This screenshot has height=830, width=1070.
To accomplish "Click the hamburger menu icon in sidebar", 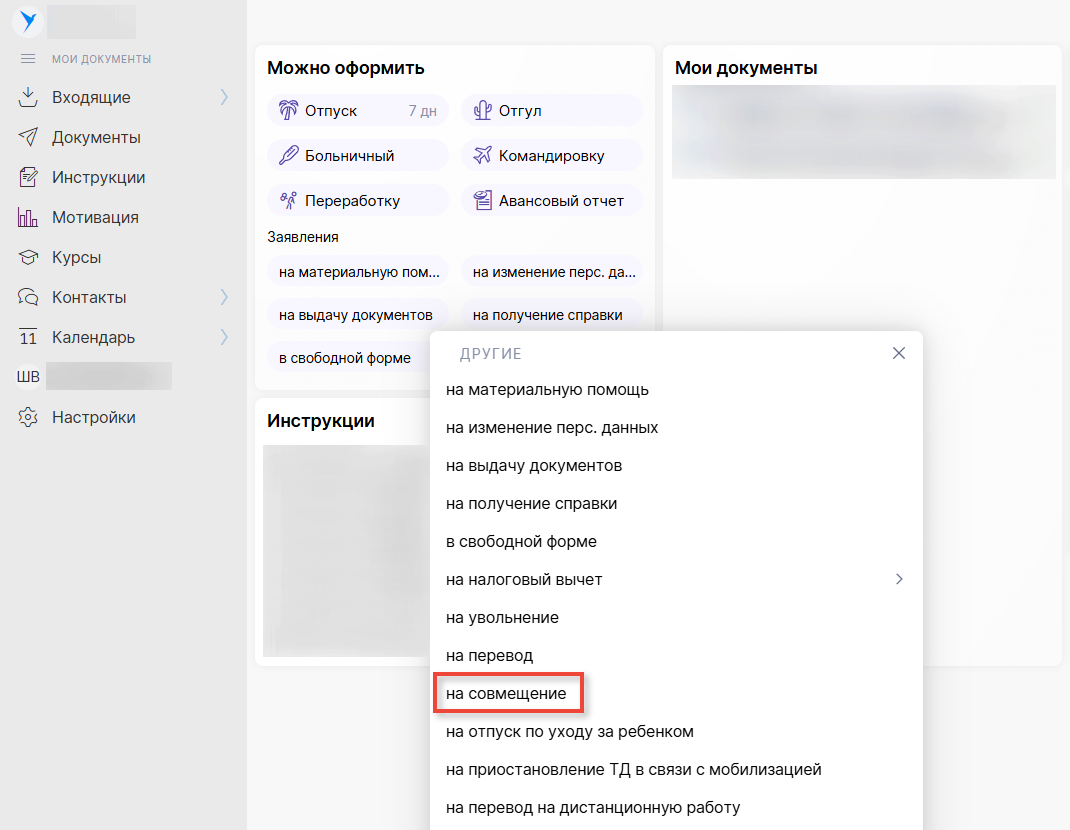I will [x=28, y=59].
